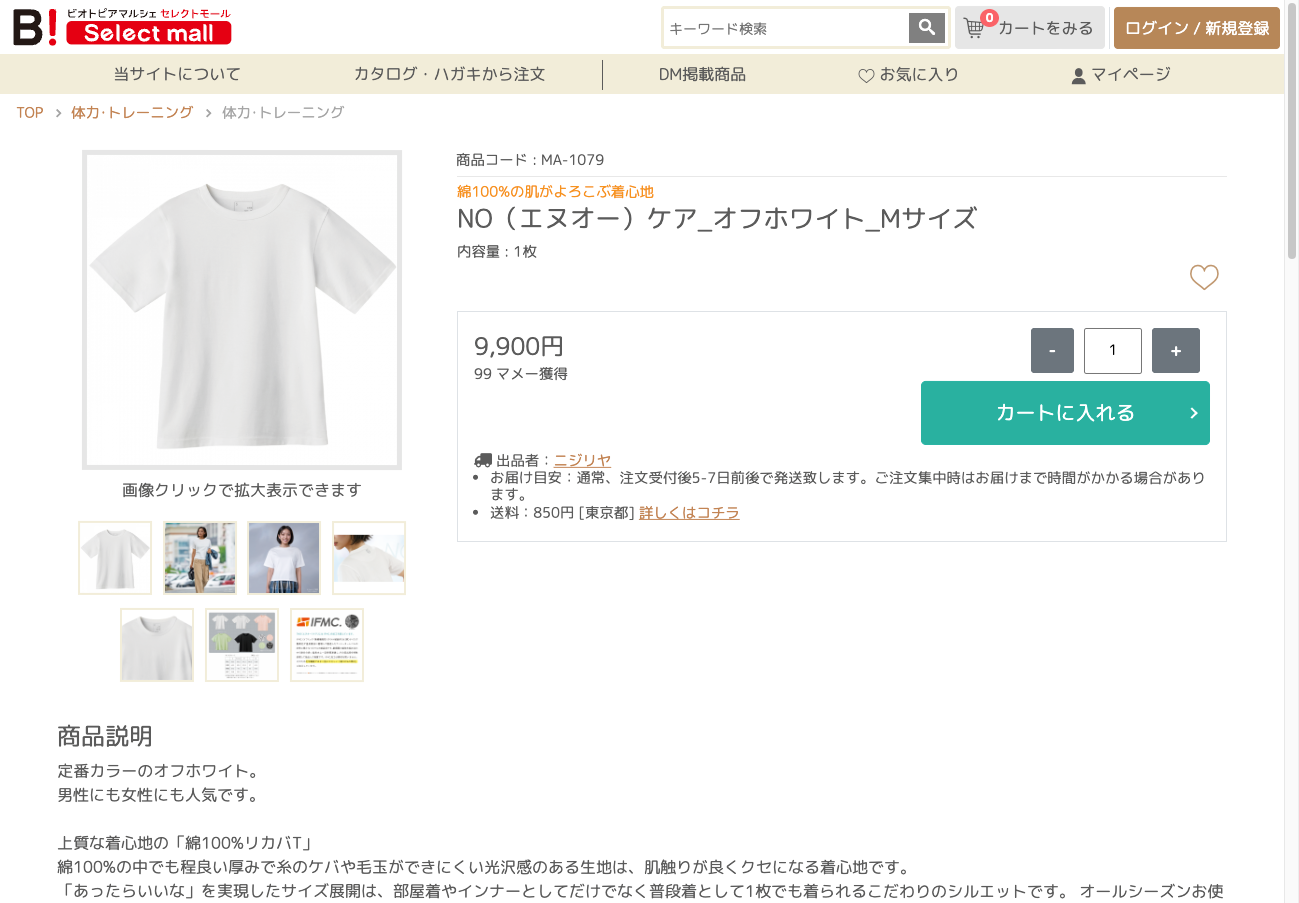This screenshot has height=903, width=1299.
Task: Click the カートに入れる button
Action: [x=1065, y=413]
